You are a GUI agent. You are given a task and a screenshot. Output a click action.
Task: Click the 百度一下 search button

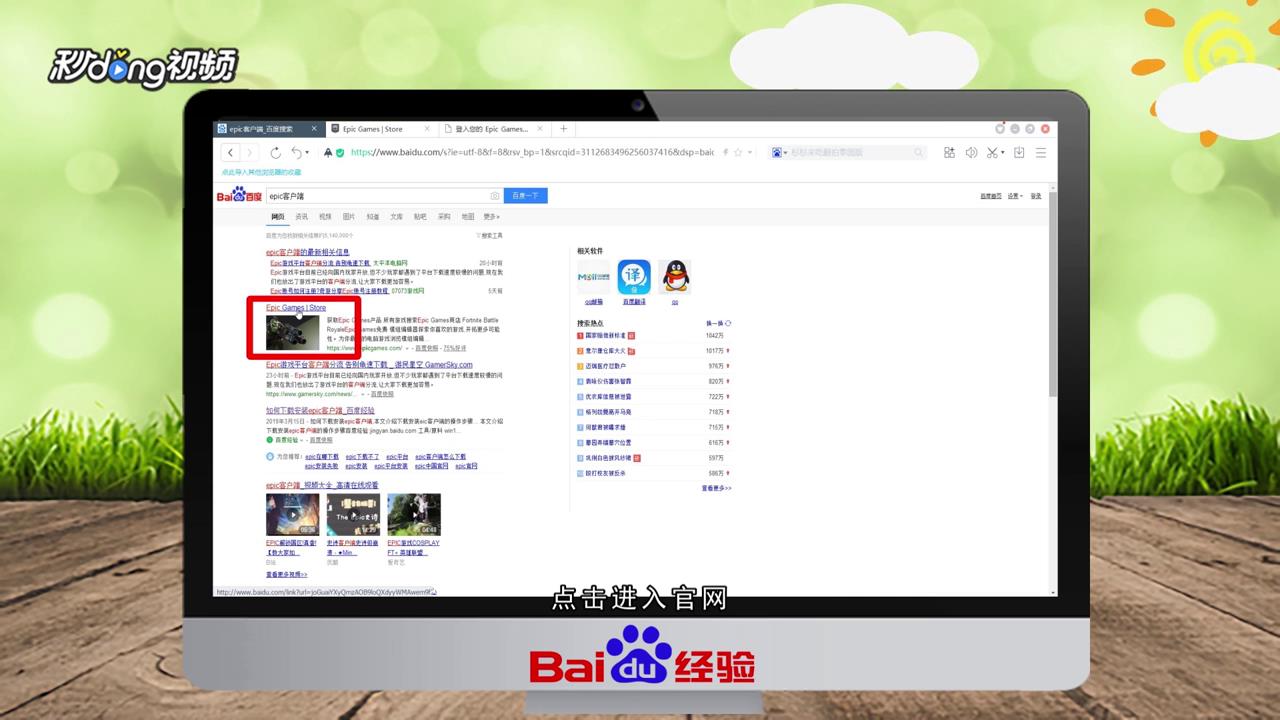coord(526,196)
